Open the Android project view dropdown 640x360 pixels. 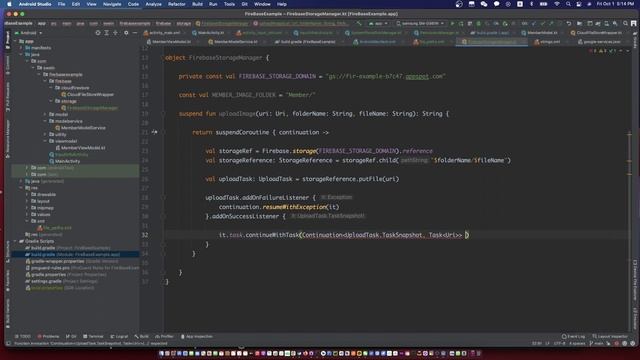tap(29, 33)
